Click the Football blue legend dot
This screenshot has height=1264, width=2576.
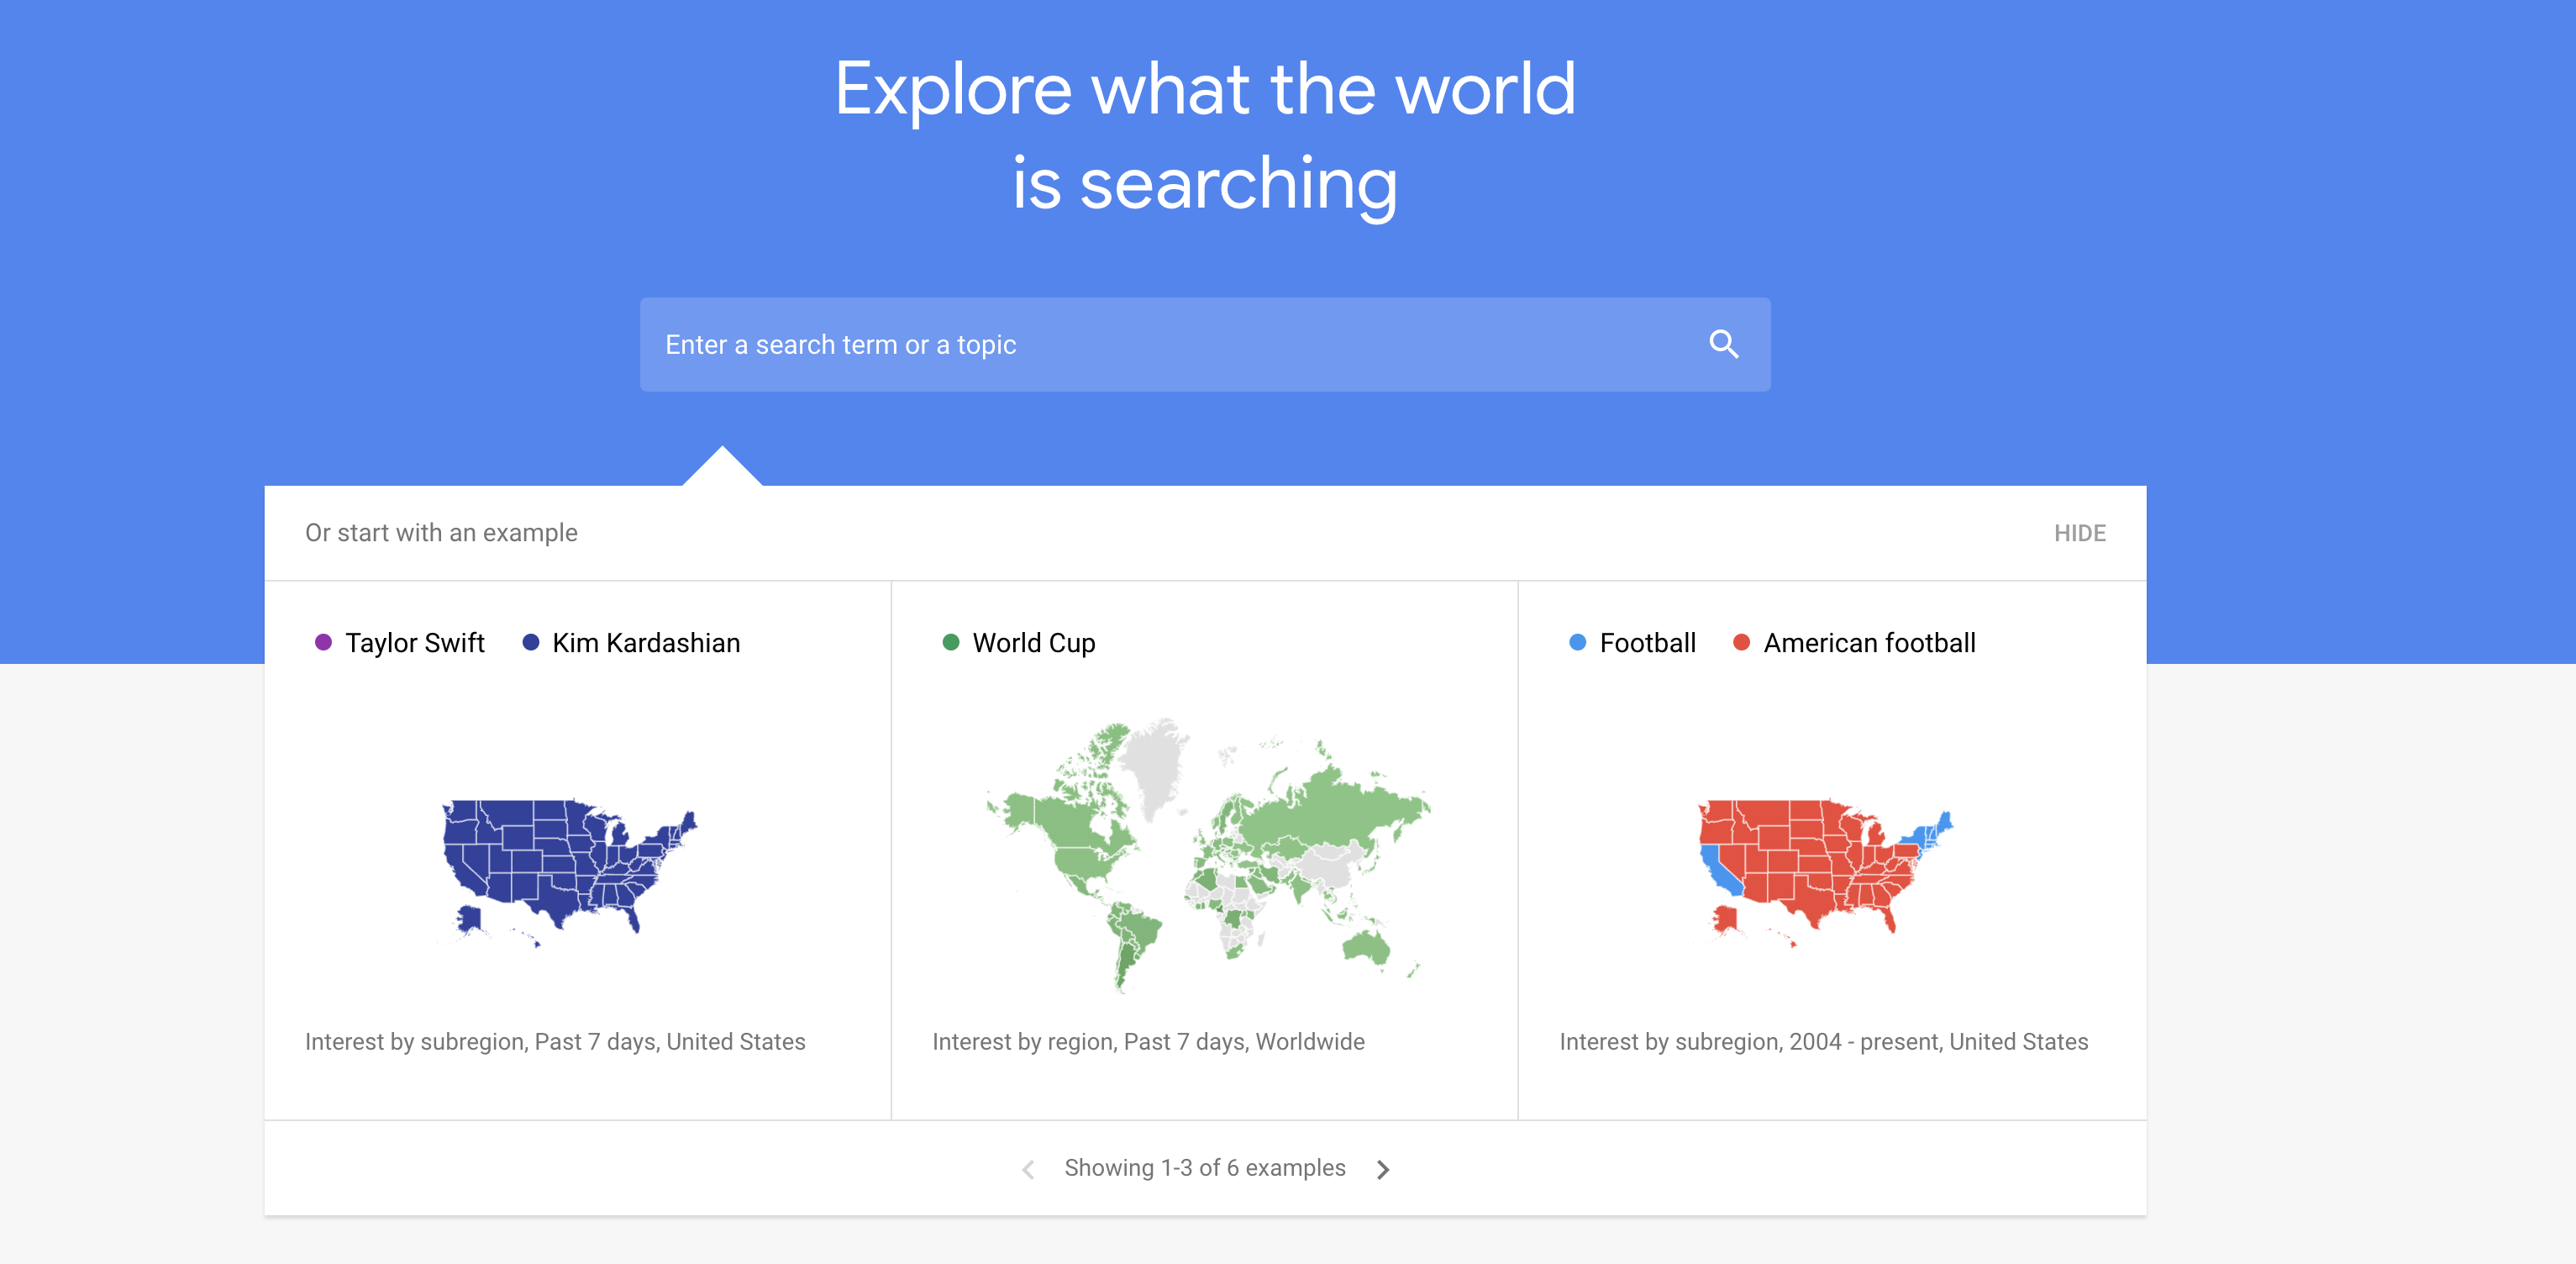[1577, 642]
